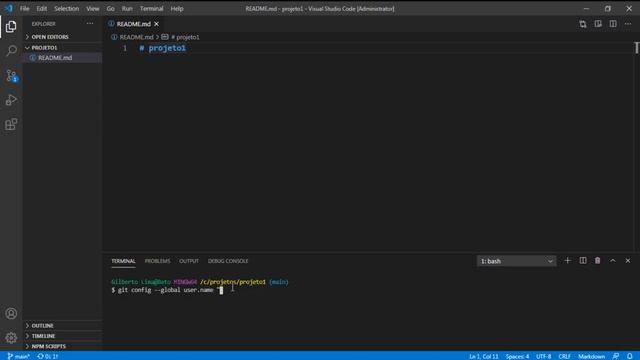Expand the Open Editors section
Image resolution: width=640 pixels, height=360 pixels.
point(63,37)
